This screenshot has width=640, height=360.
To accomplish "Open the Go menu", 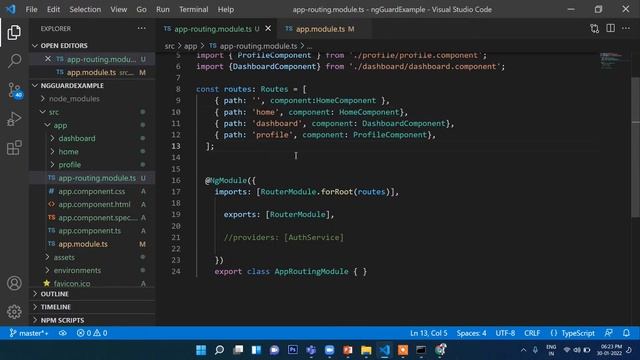I will 141,9.
